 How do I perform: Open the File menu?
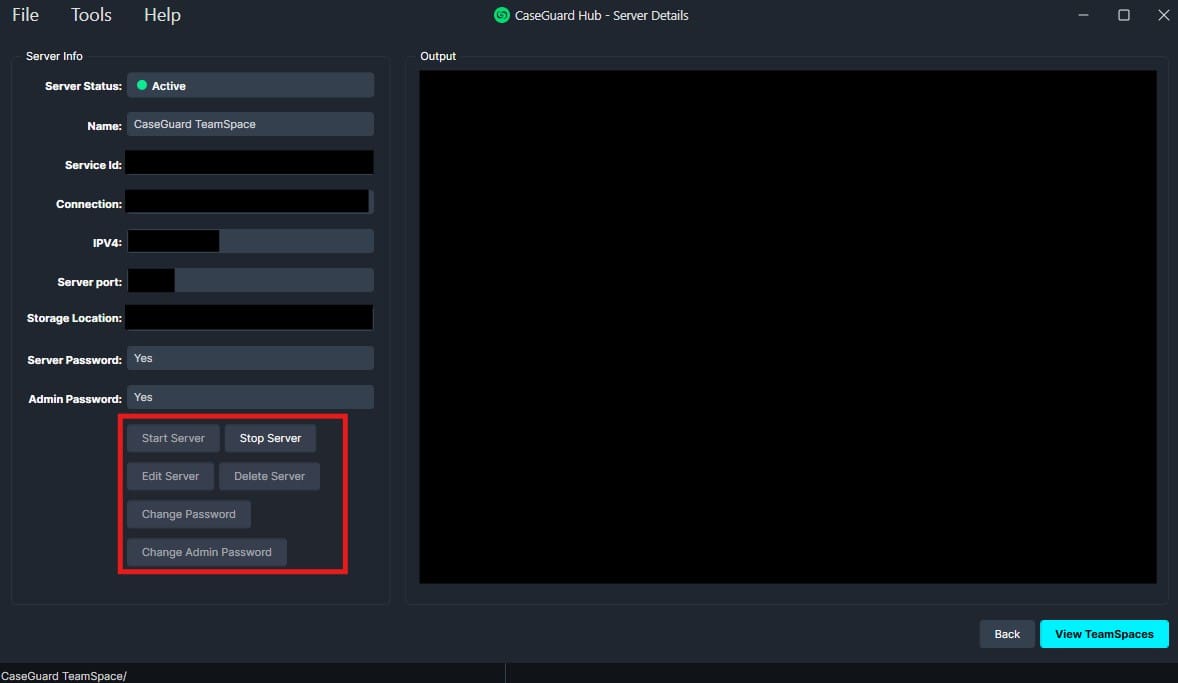(25, 15)
